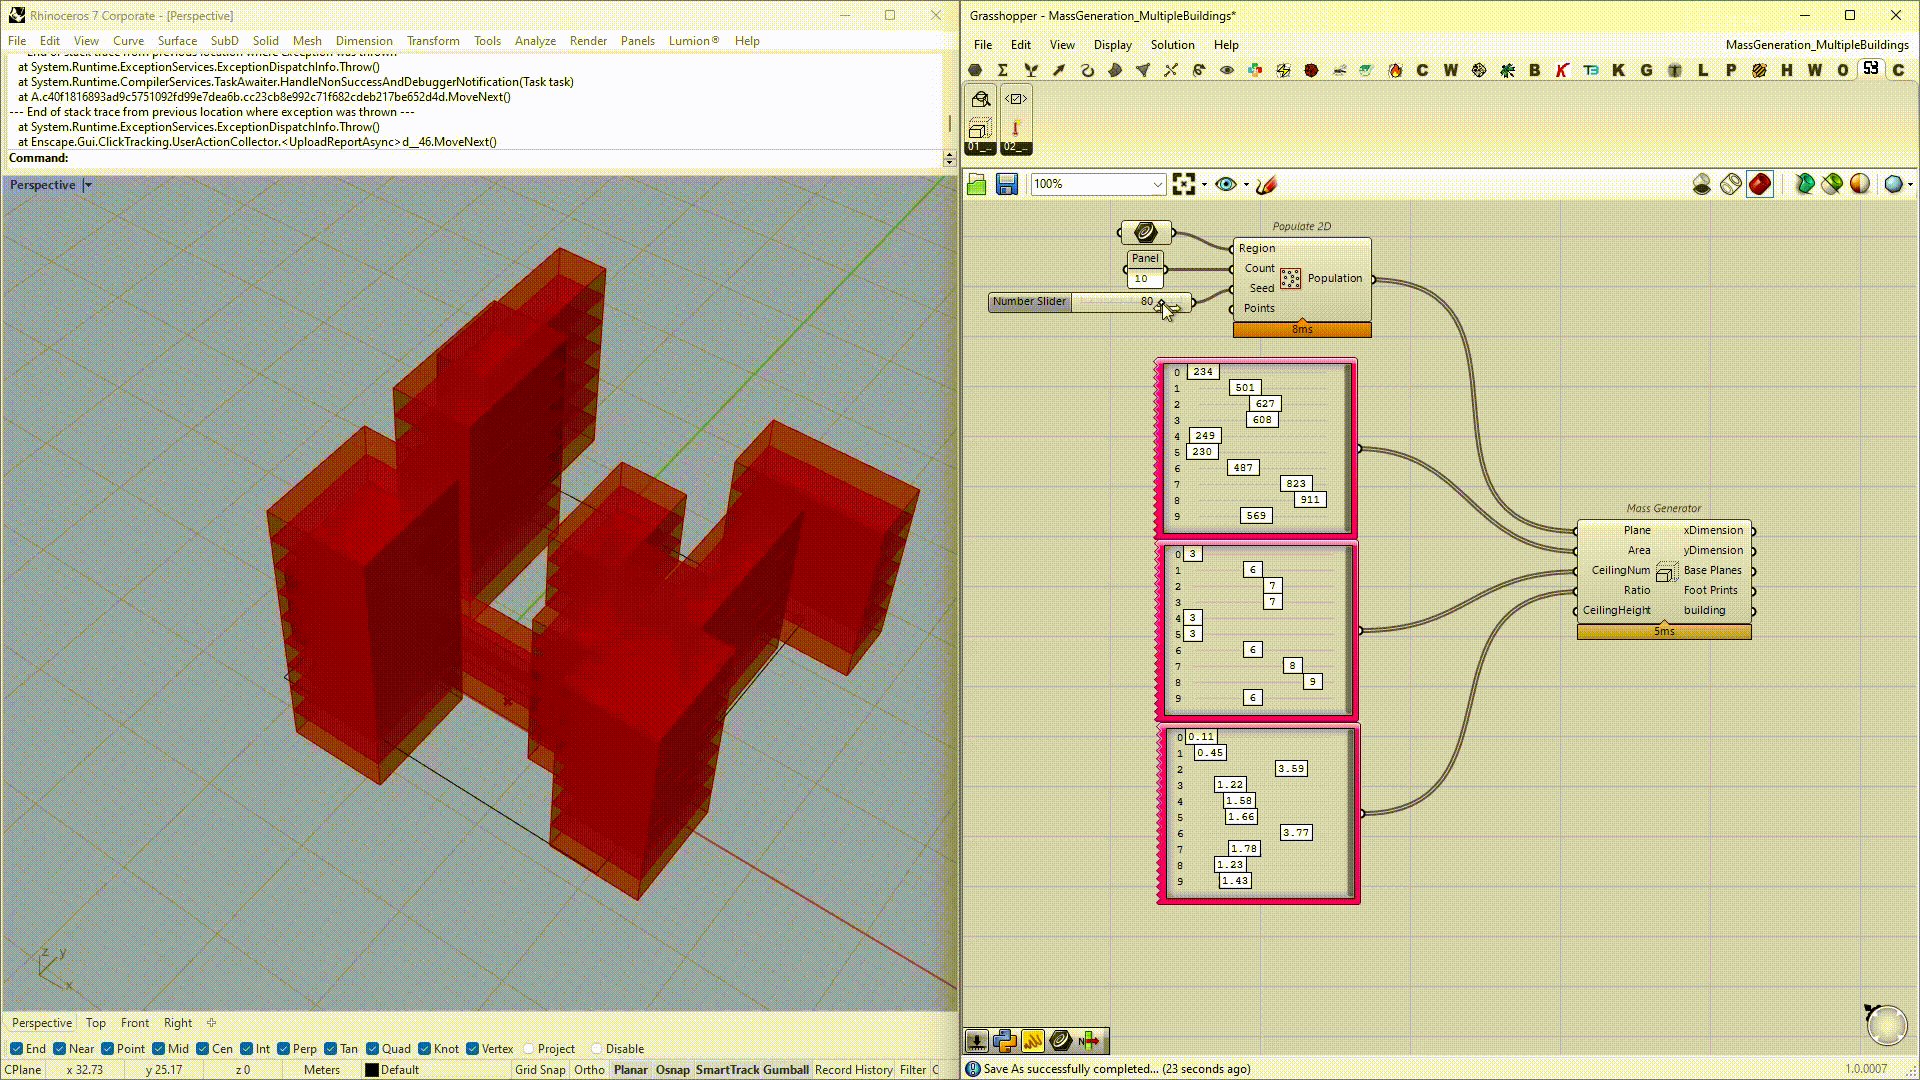Viewport: 1920px width, 1080px height.
Task: Click the Python icon in canvas widget bar
Action: click(1005, 1041)
